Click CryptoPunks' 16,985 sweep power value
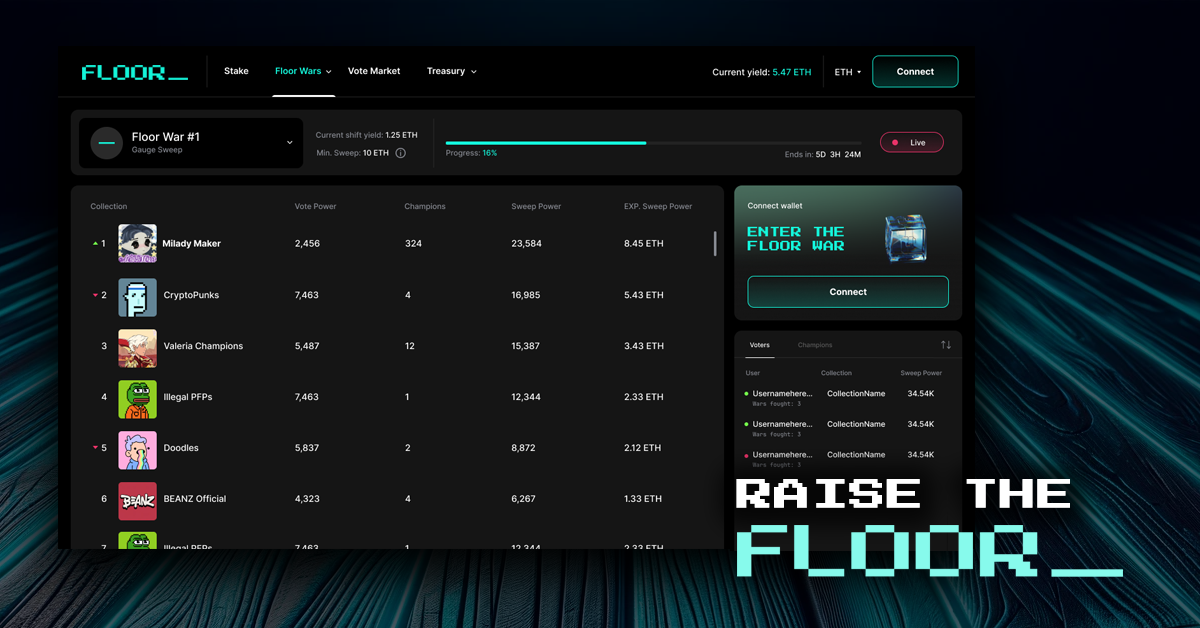Screen dimensions: 1200x628 click(526, 296)
